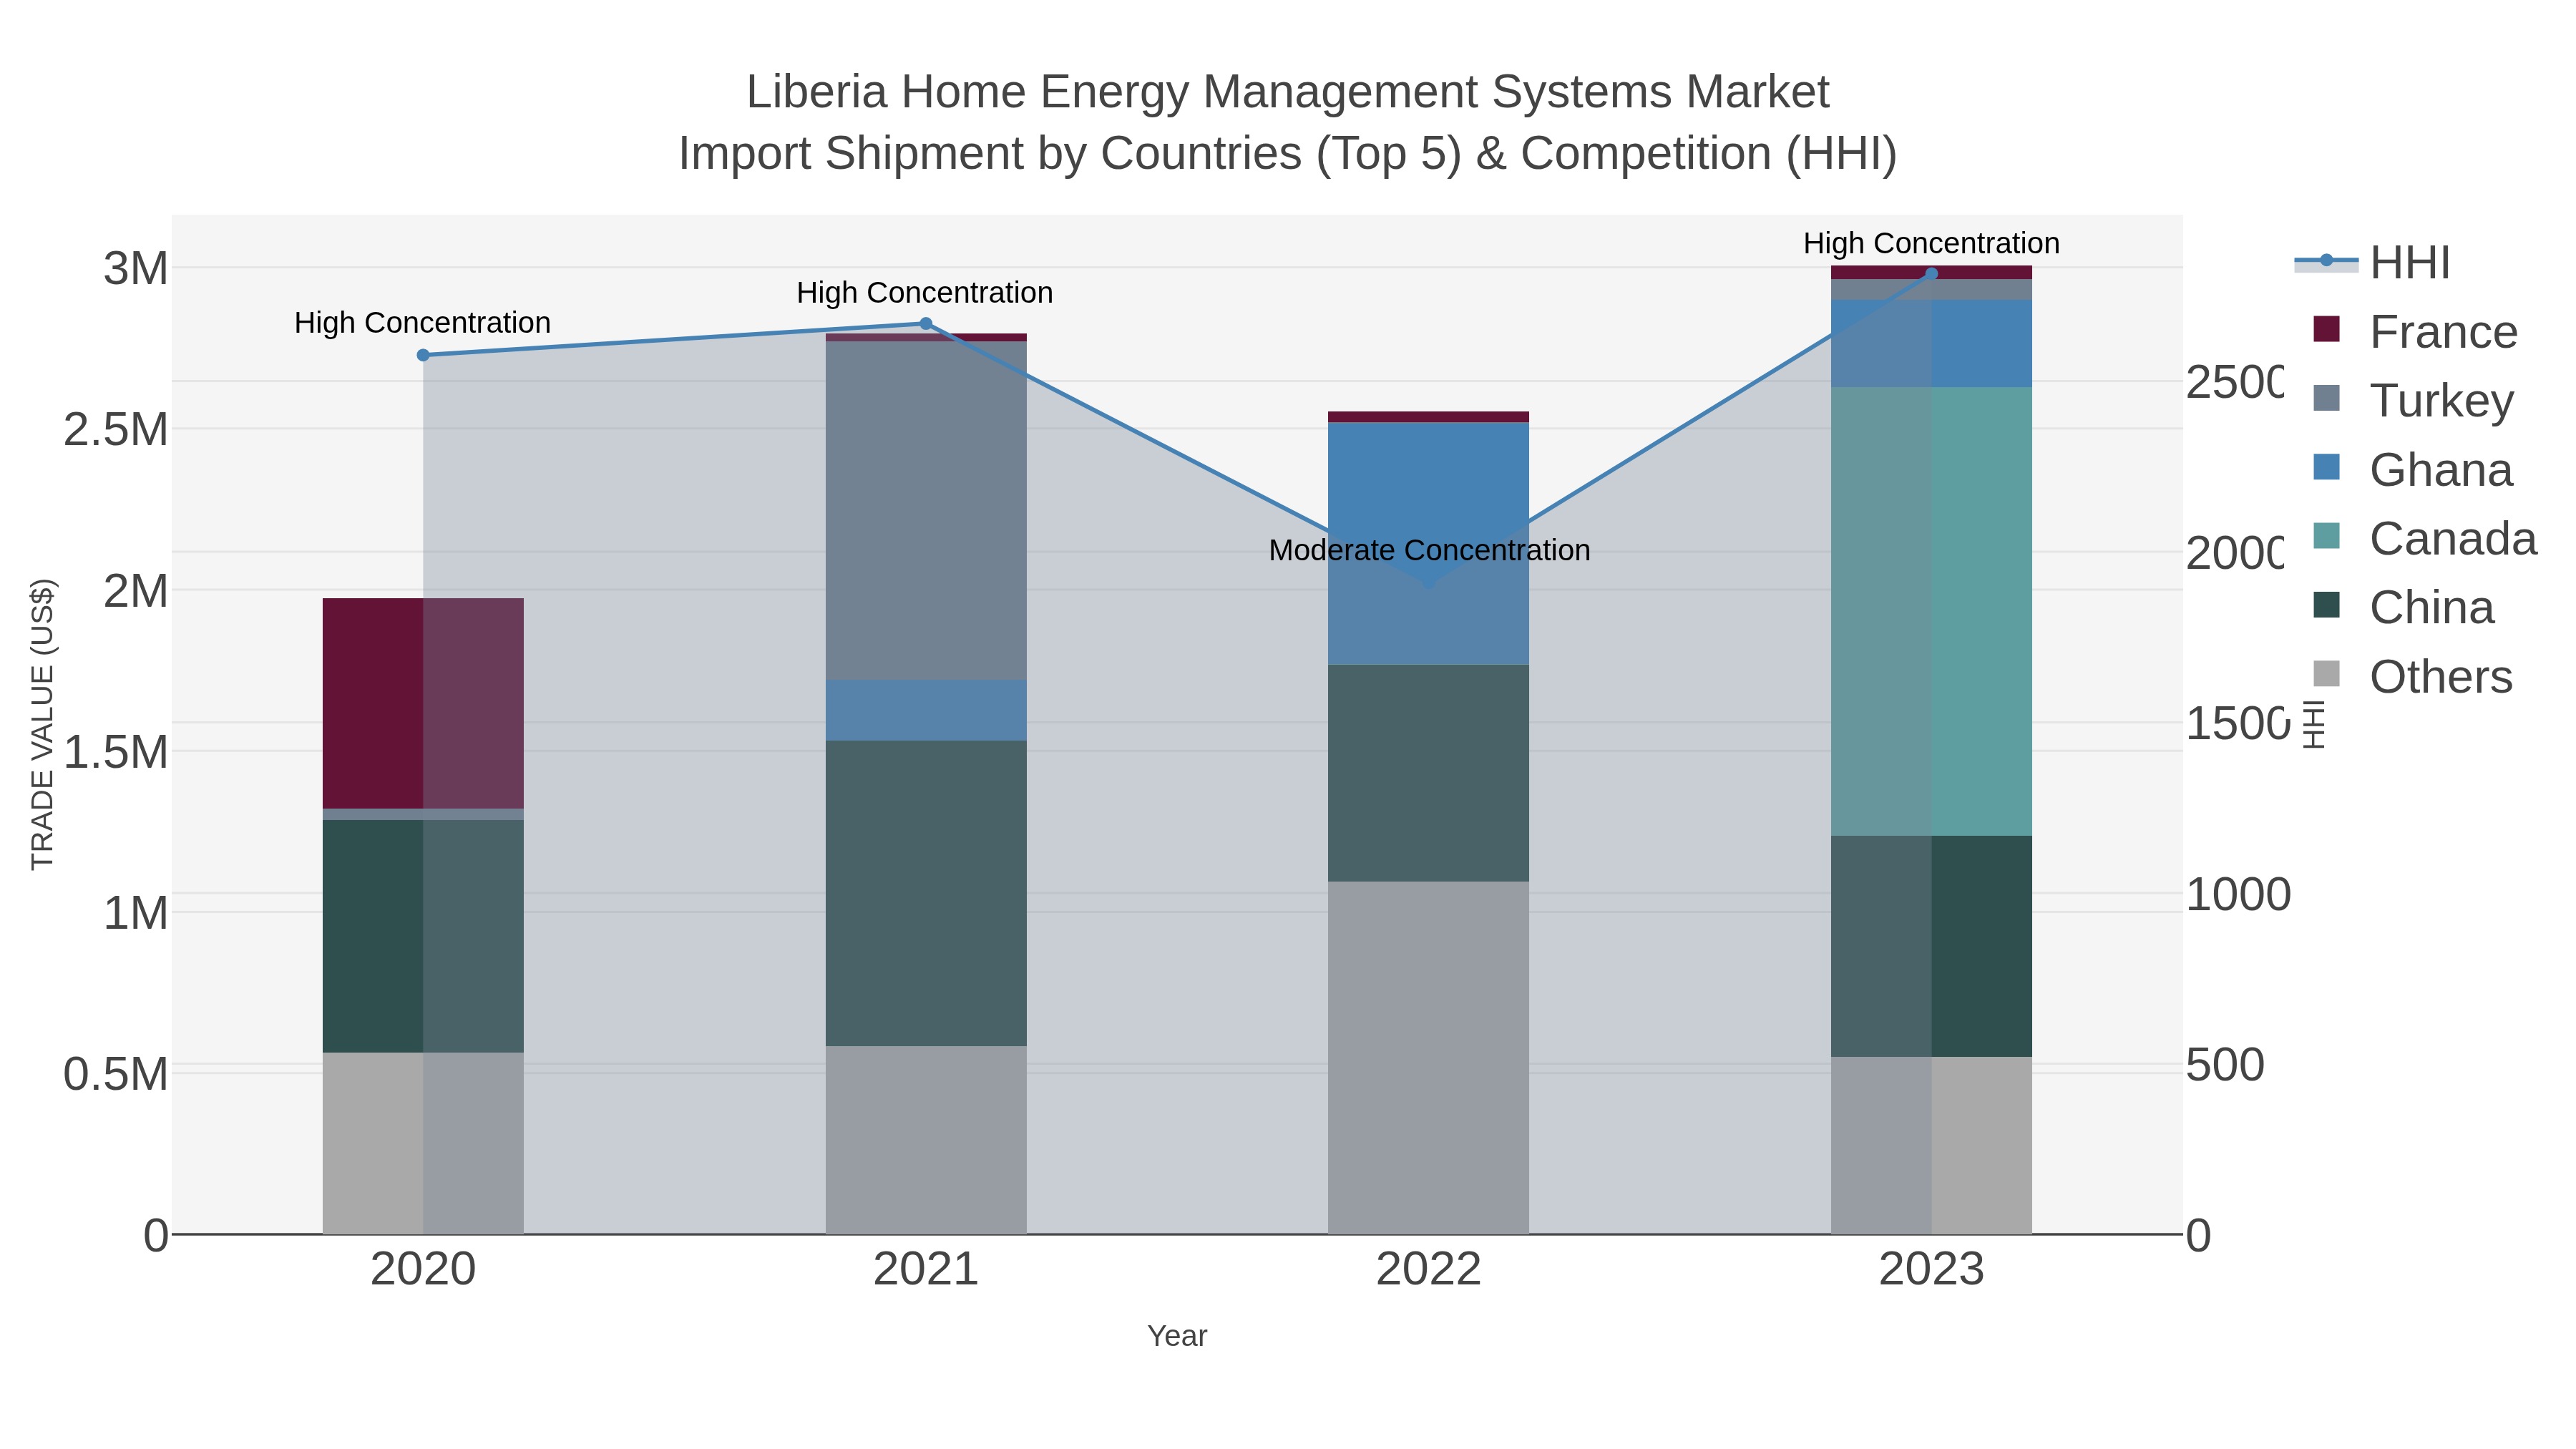Select the Turkey segment of the 2021 bar
2576x1449 pixels.
[x=926, y=511]
